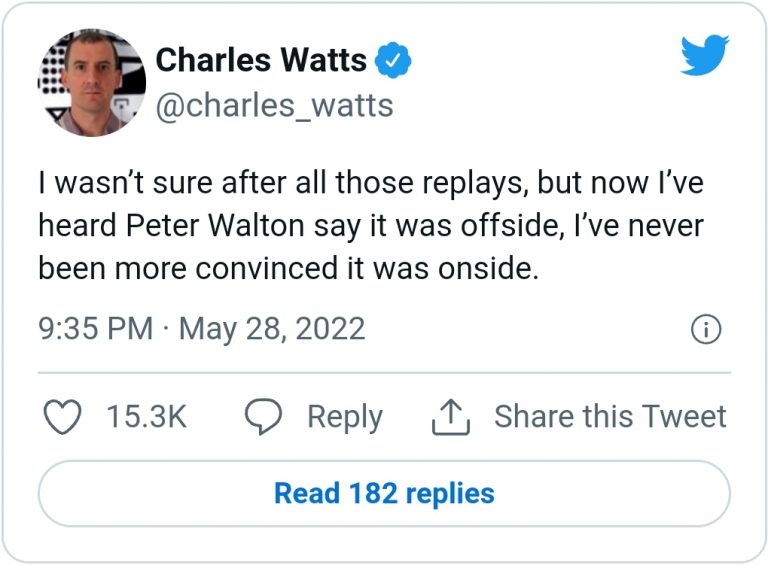Image resolution: width=768 pixels, height=565 pixels.
Task: Click the reply speech bubble icon
Action: pos(263,417)
